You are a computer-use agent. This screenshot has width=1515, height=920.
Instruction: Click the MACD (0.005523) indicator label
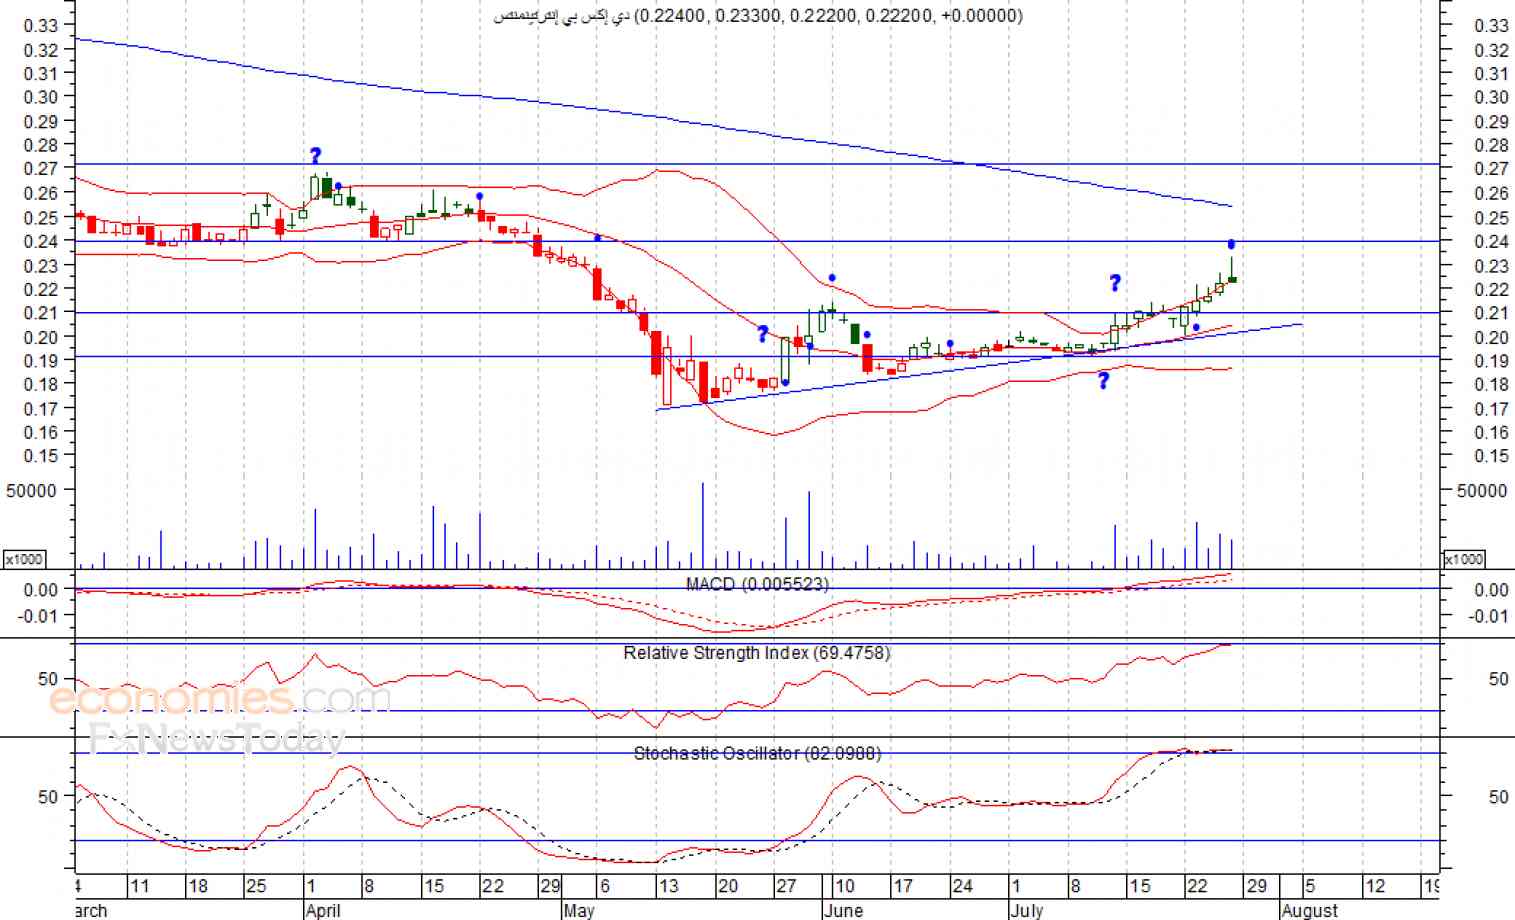click(x=757, y=584)
